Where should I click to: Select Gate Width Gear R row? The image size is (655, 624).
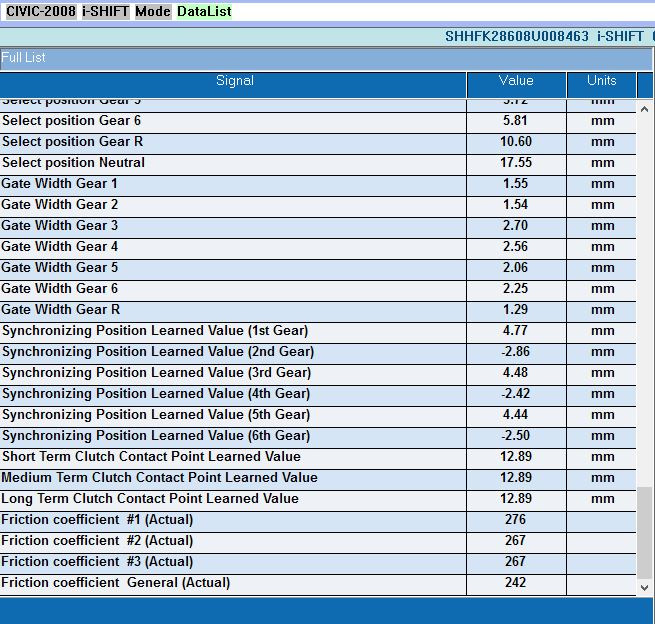(318, 312)
